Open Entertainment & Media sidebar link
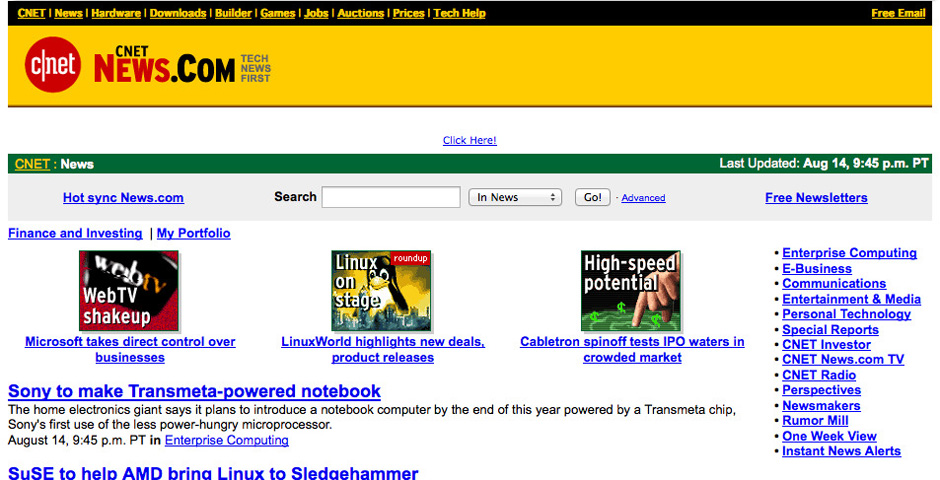Viewport: 940px width, 480px height. pos(851,299)
